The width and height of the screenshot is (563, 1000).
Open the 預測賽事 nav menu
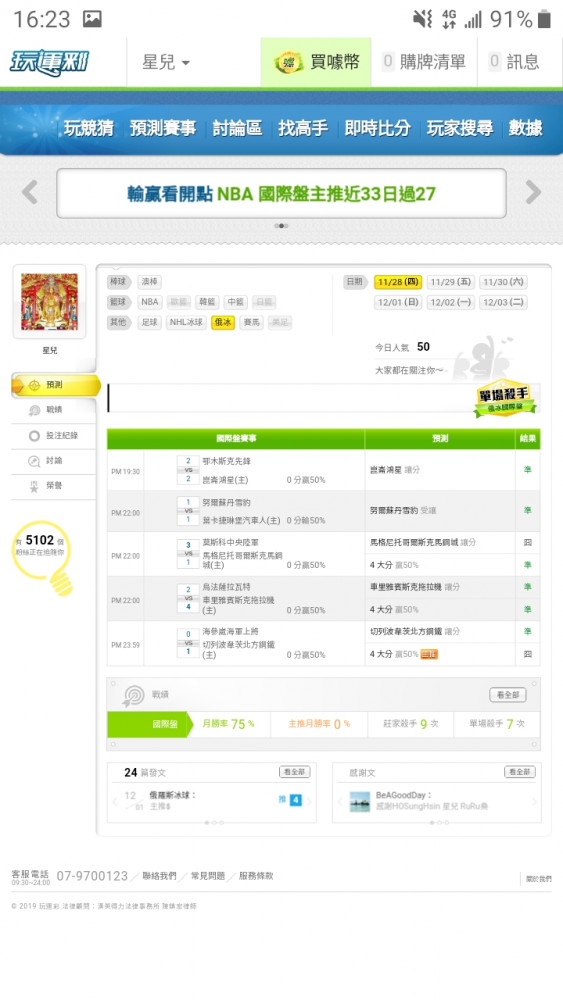click(x=163, y=128)
